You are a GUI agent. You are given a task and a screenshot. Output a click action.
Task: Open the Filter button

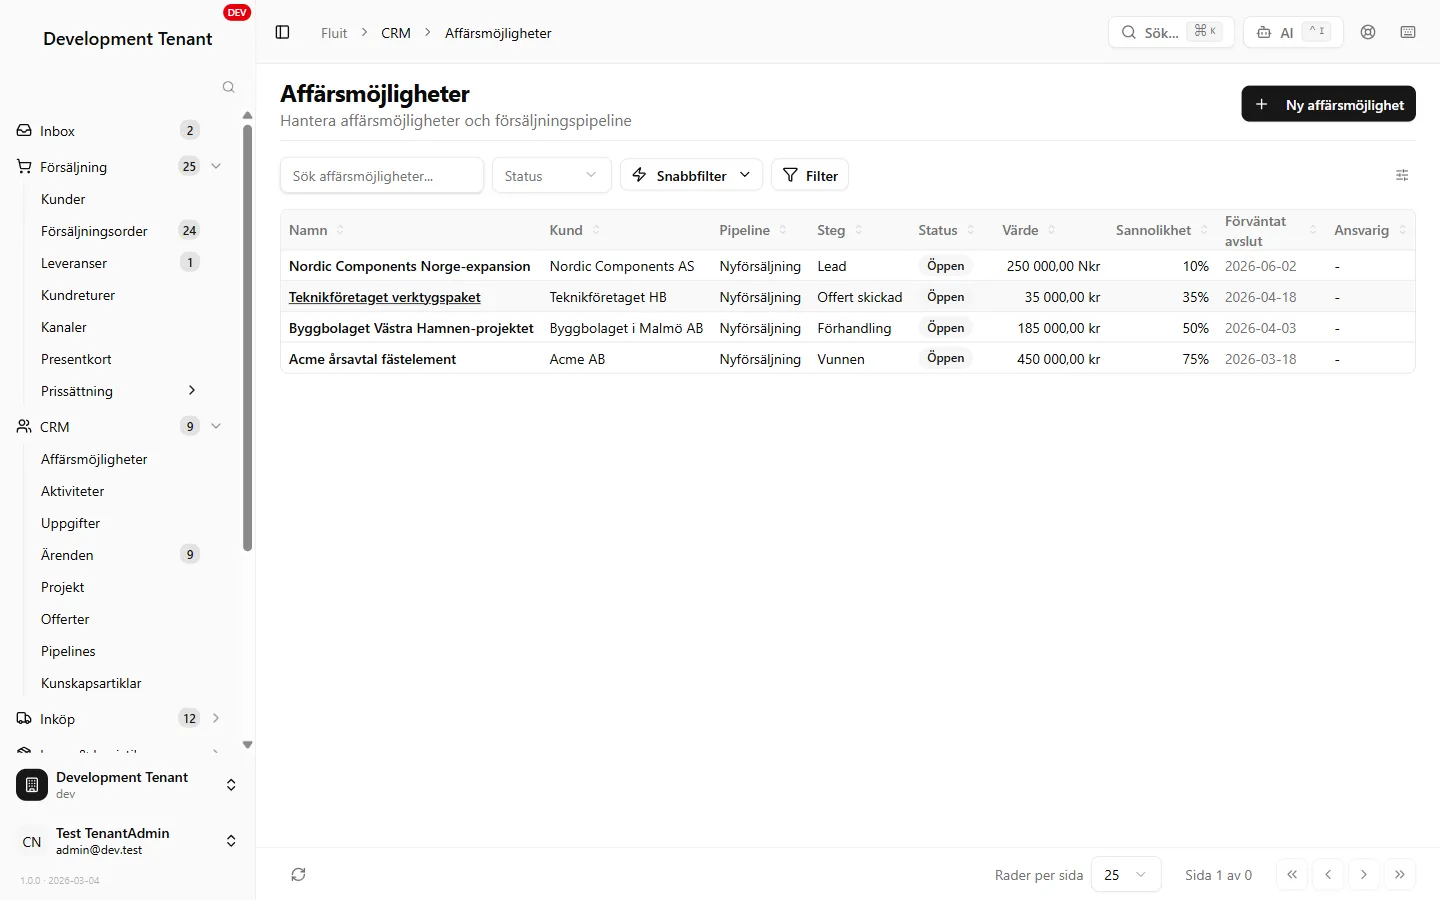pyautogui.click(x=810, y=175)
